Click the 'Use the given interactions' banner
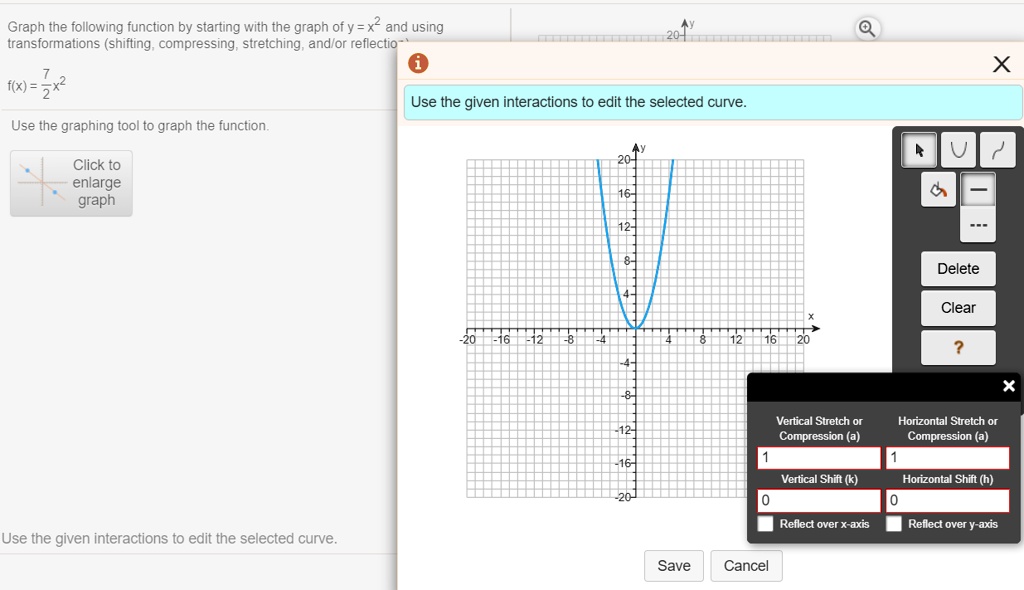 click(x=713, y=102)
